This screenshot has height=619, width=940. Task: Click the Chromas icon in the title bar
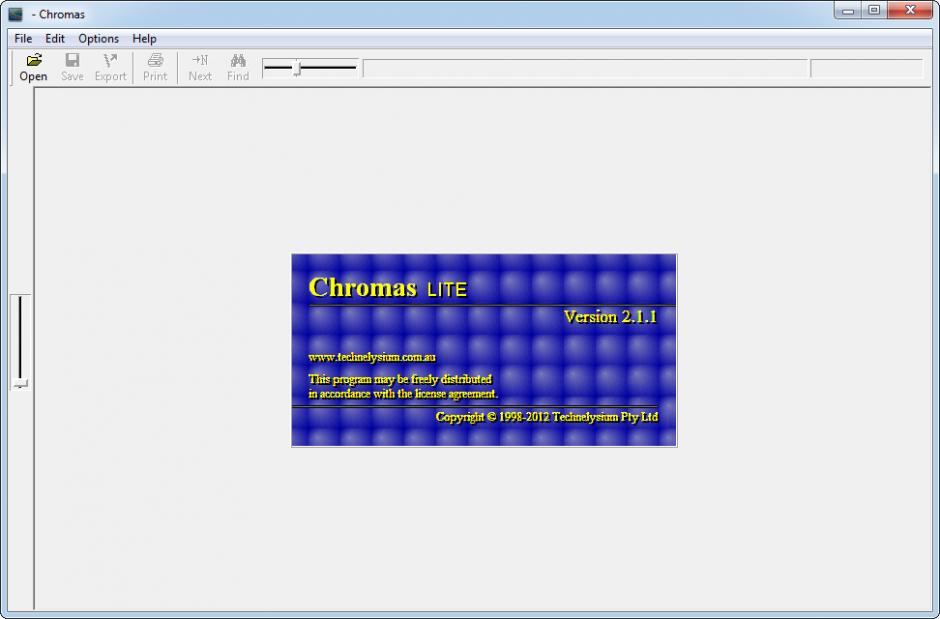[15, 14]
